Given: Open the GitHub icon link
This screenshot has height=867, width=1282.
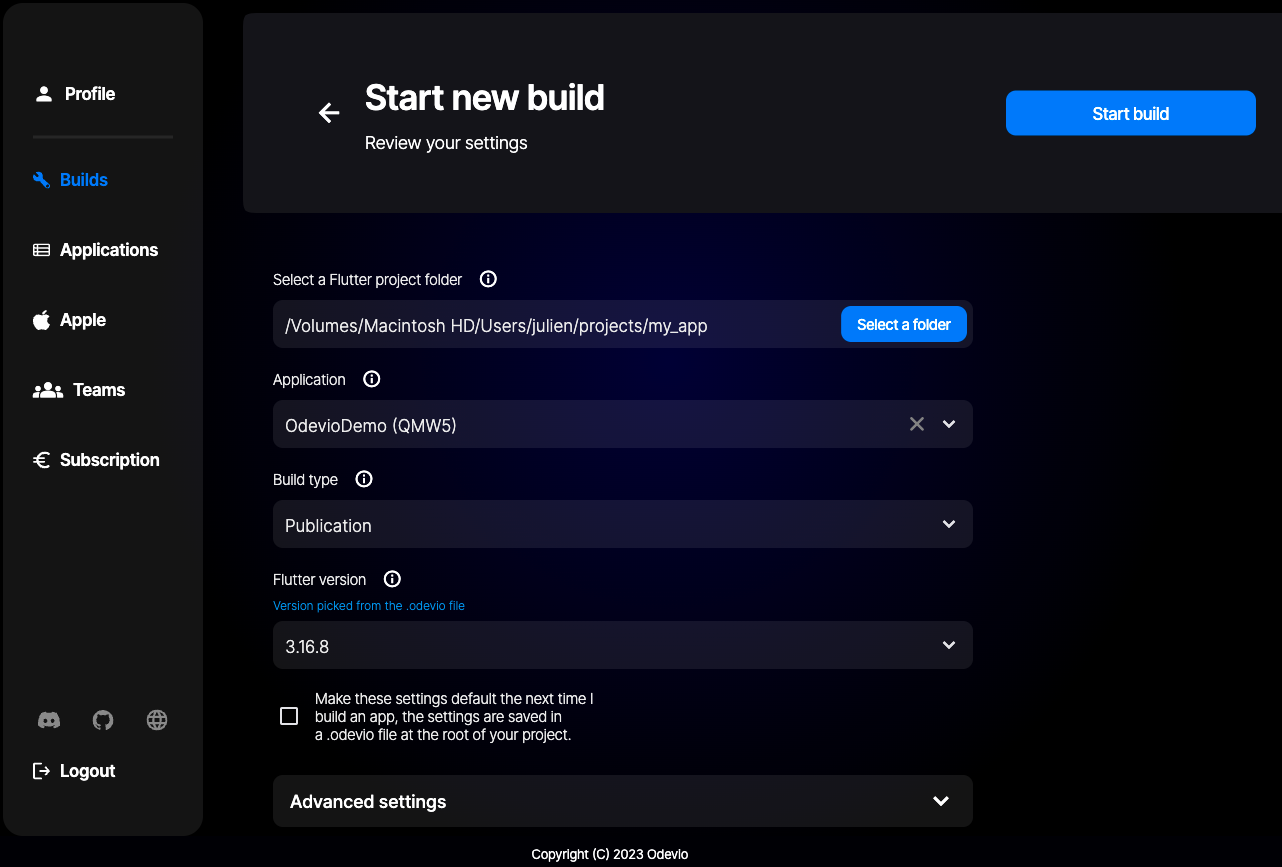Looking at the screenshot, I should (x=103, y=720).
